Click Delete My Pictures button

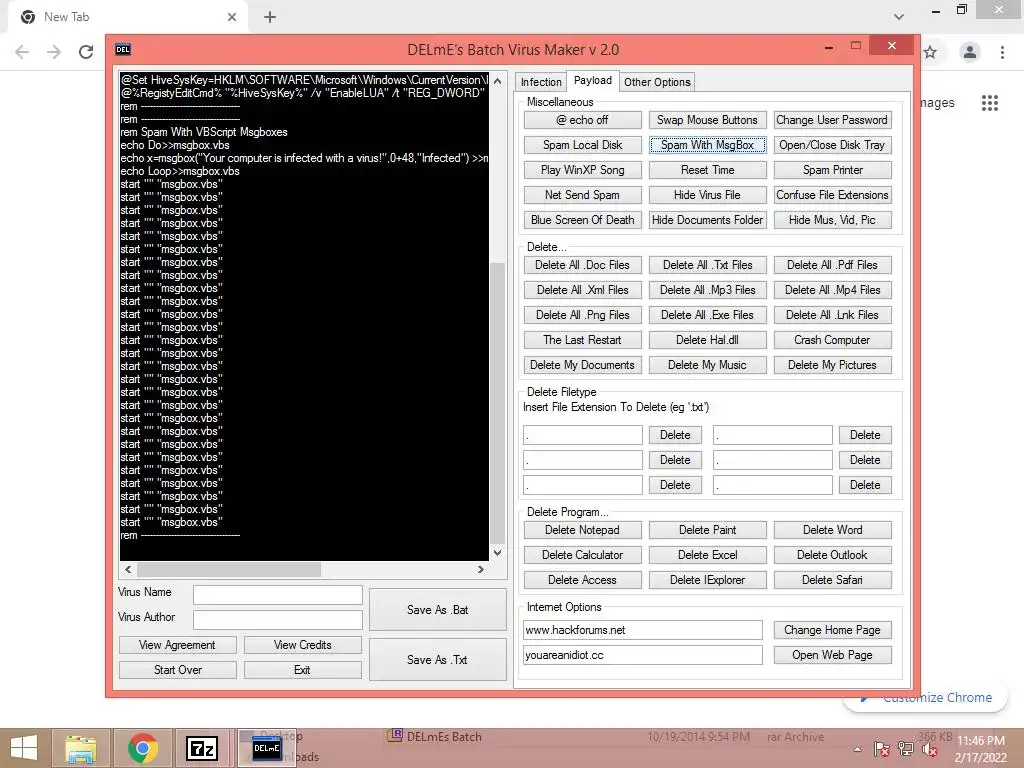[x=832, y=365]
